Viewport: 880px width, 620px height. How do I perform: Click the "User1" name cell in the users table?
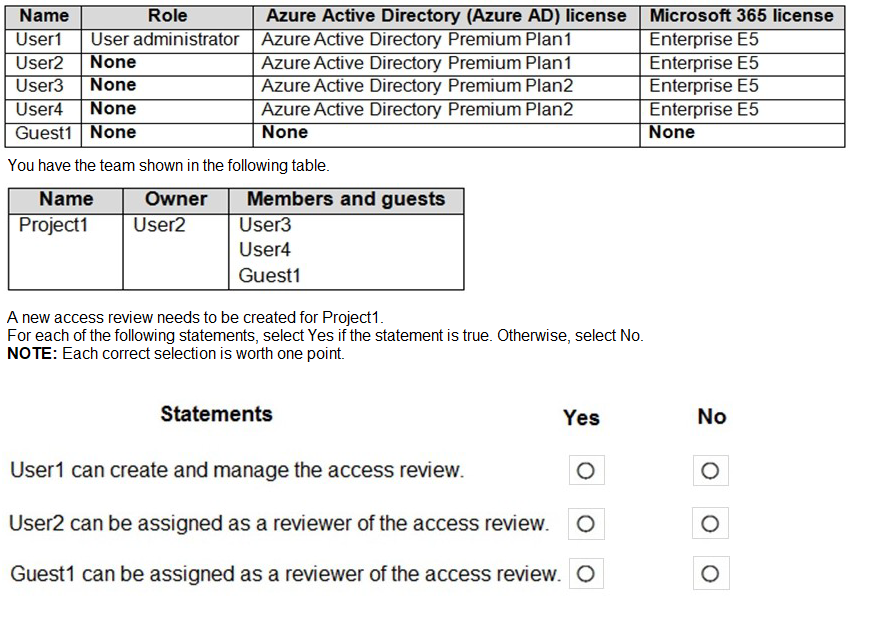(40, 40)
